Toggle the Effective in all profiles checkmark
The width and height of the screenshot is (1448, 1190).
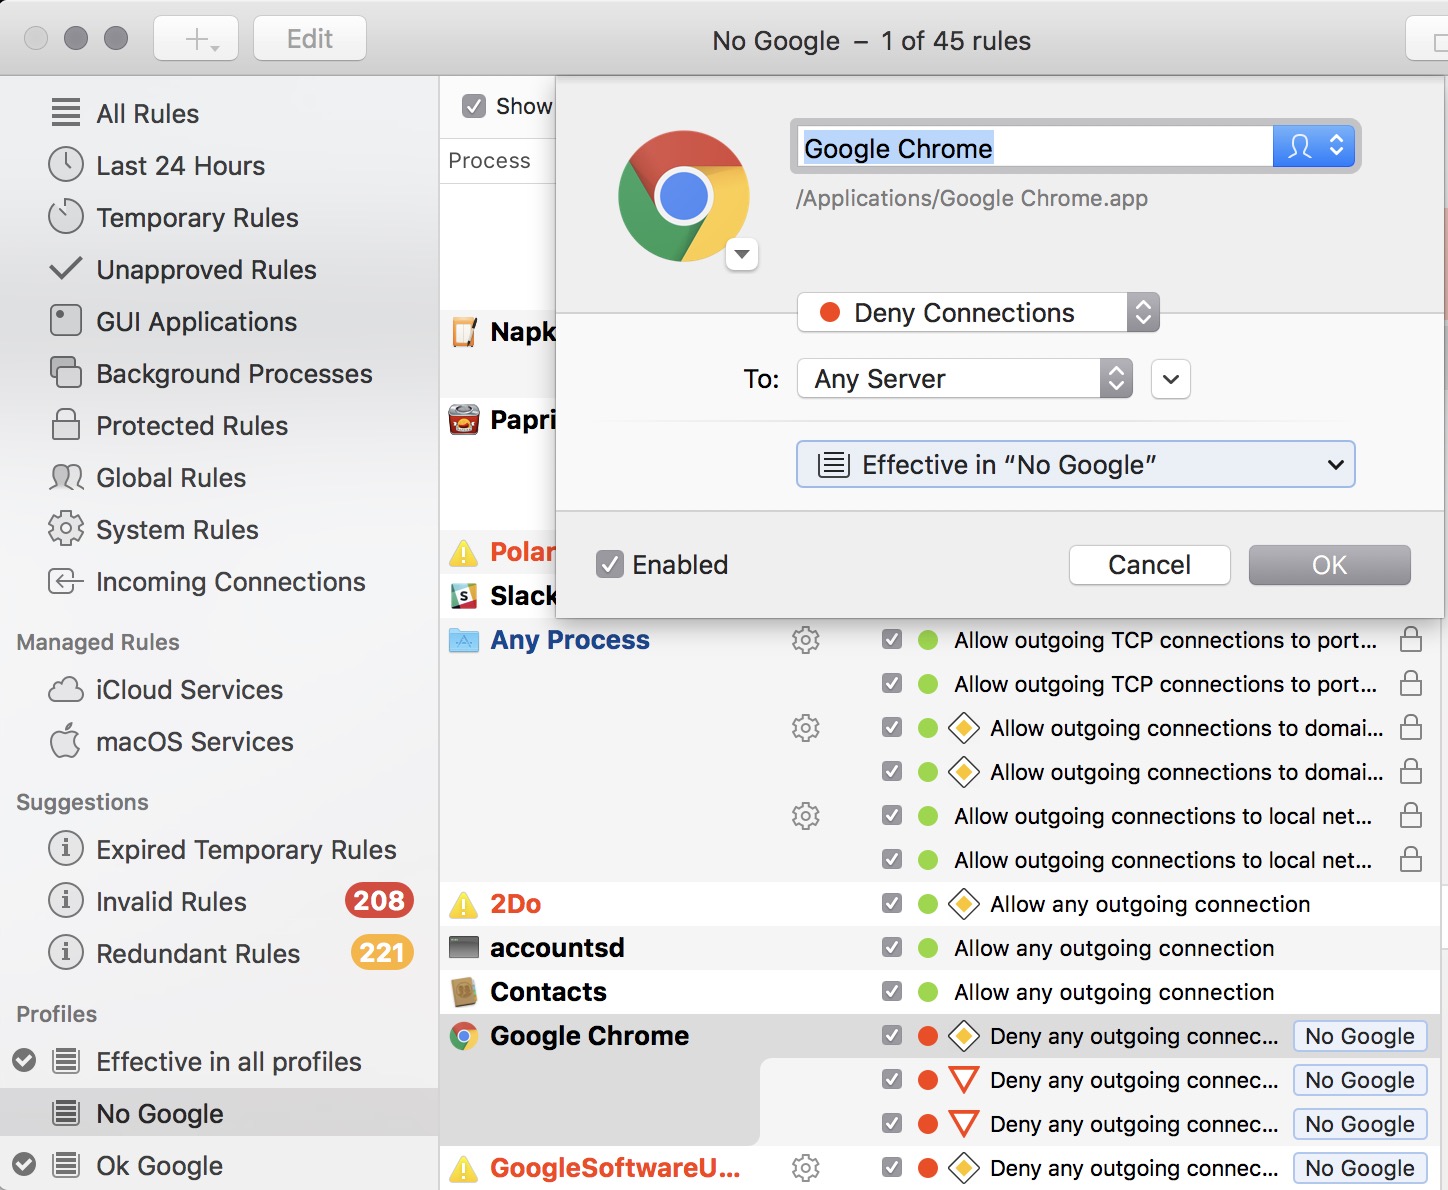pyautogui.click(x=24, y=1061)
